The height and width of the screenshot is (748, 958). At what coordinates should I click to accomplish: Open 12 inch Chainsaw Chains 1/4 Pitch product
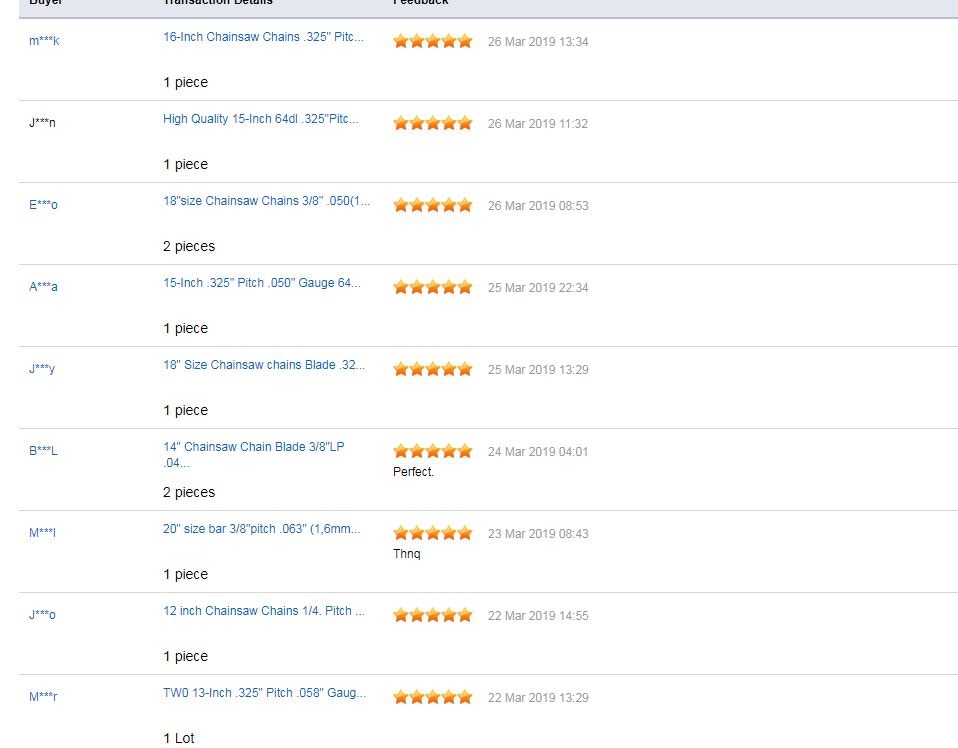click(x=264, y=611)
